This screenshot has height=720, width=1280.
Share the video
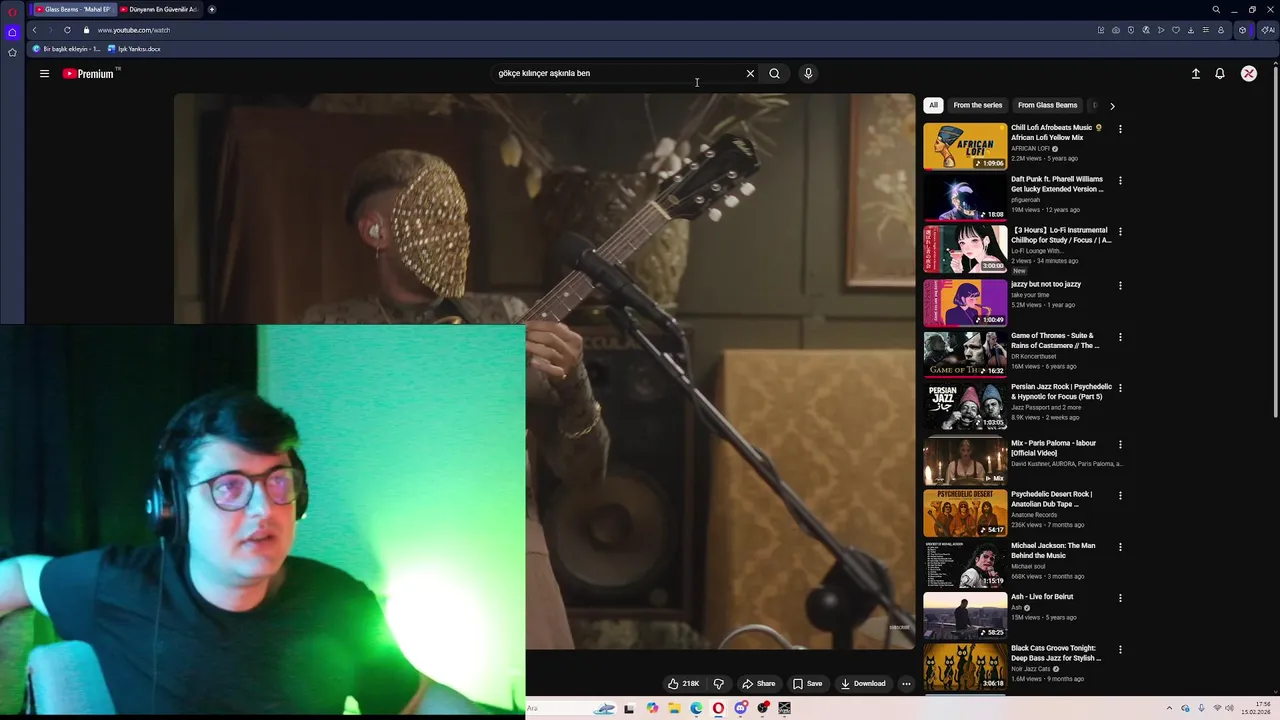[758, 684]
